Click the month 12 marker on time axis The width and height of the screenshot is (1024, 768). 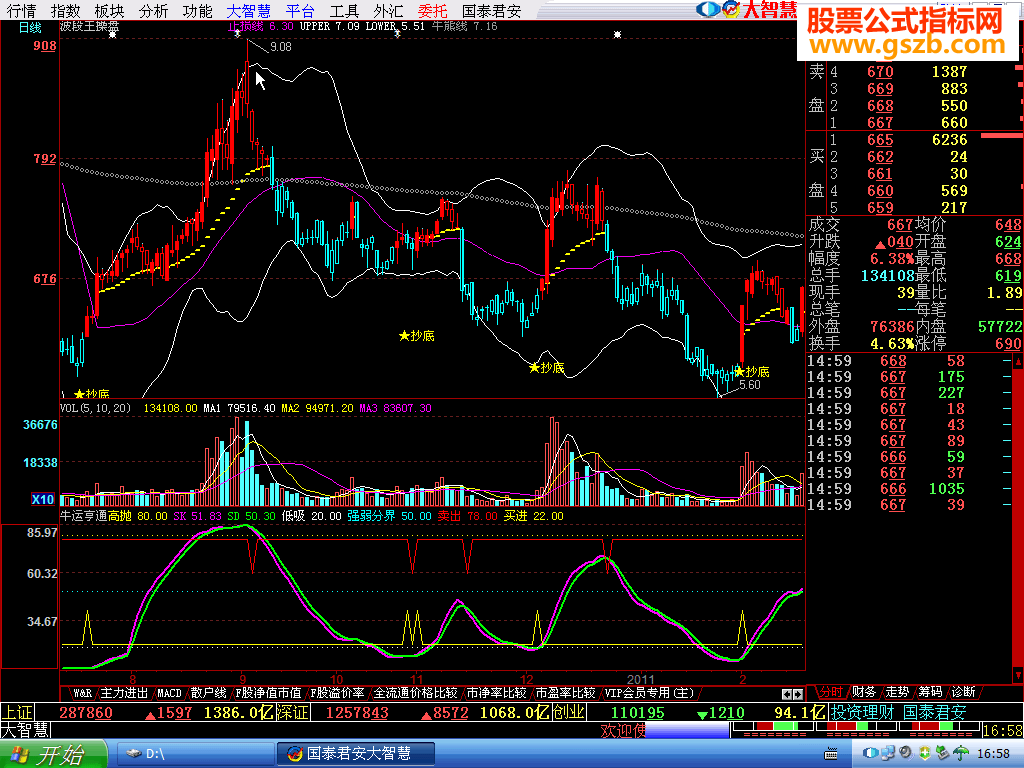point(526,679)
